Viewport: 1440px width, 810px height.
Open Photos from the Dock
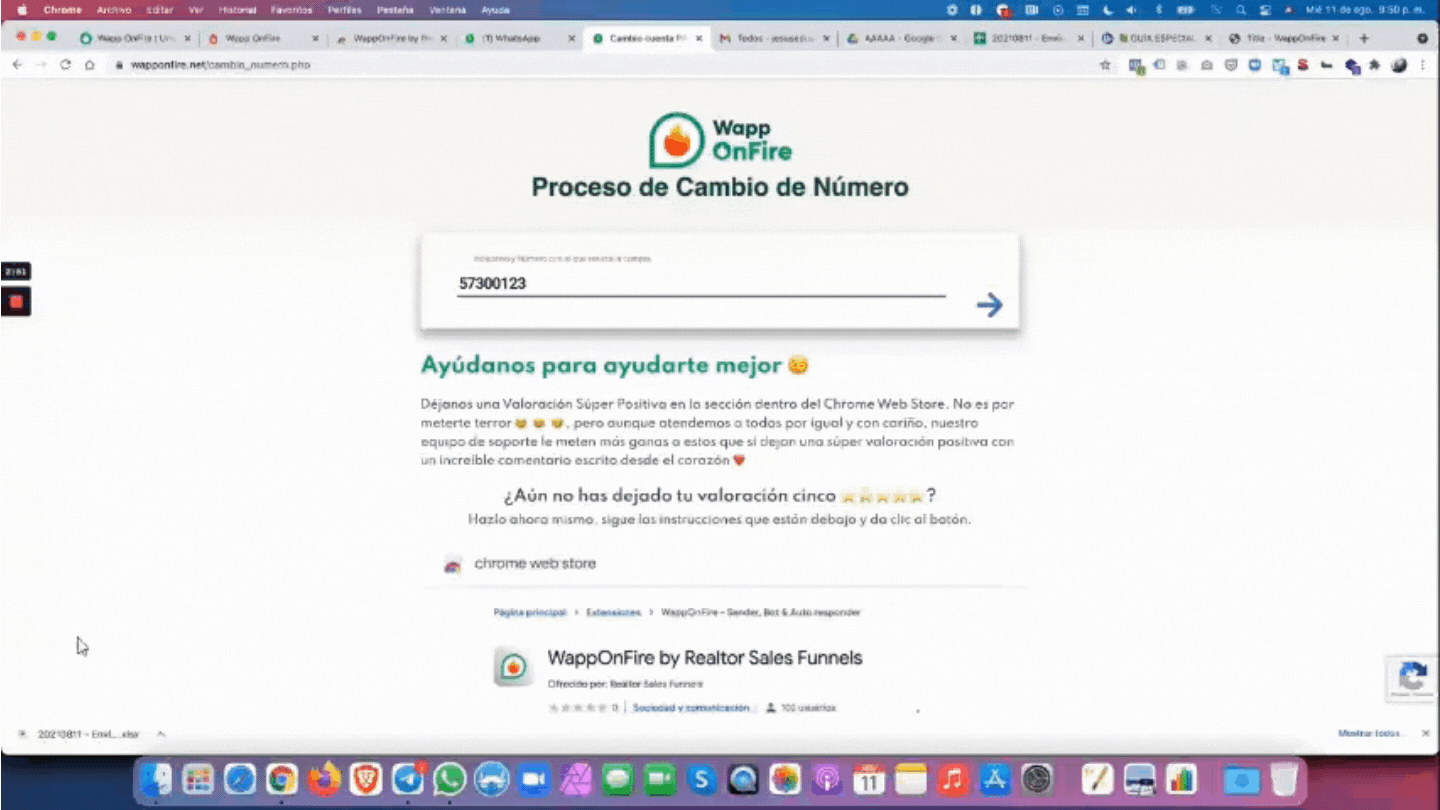785,779
